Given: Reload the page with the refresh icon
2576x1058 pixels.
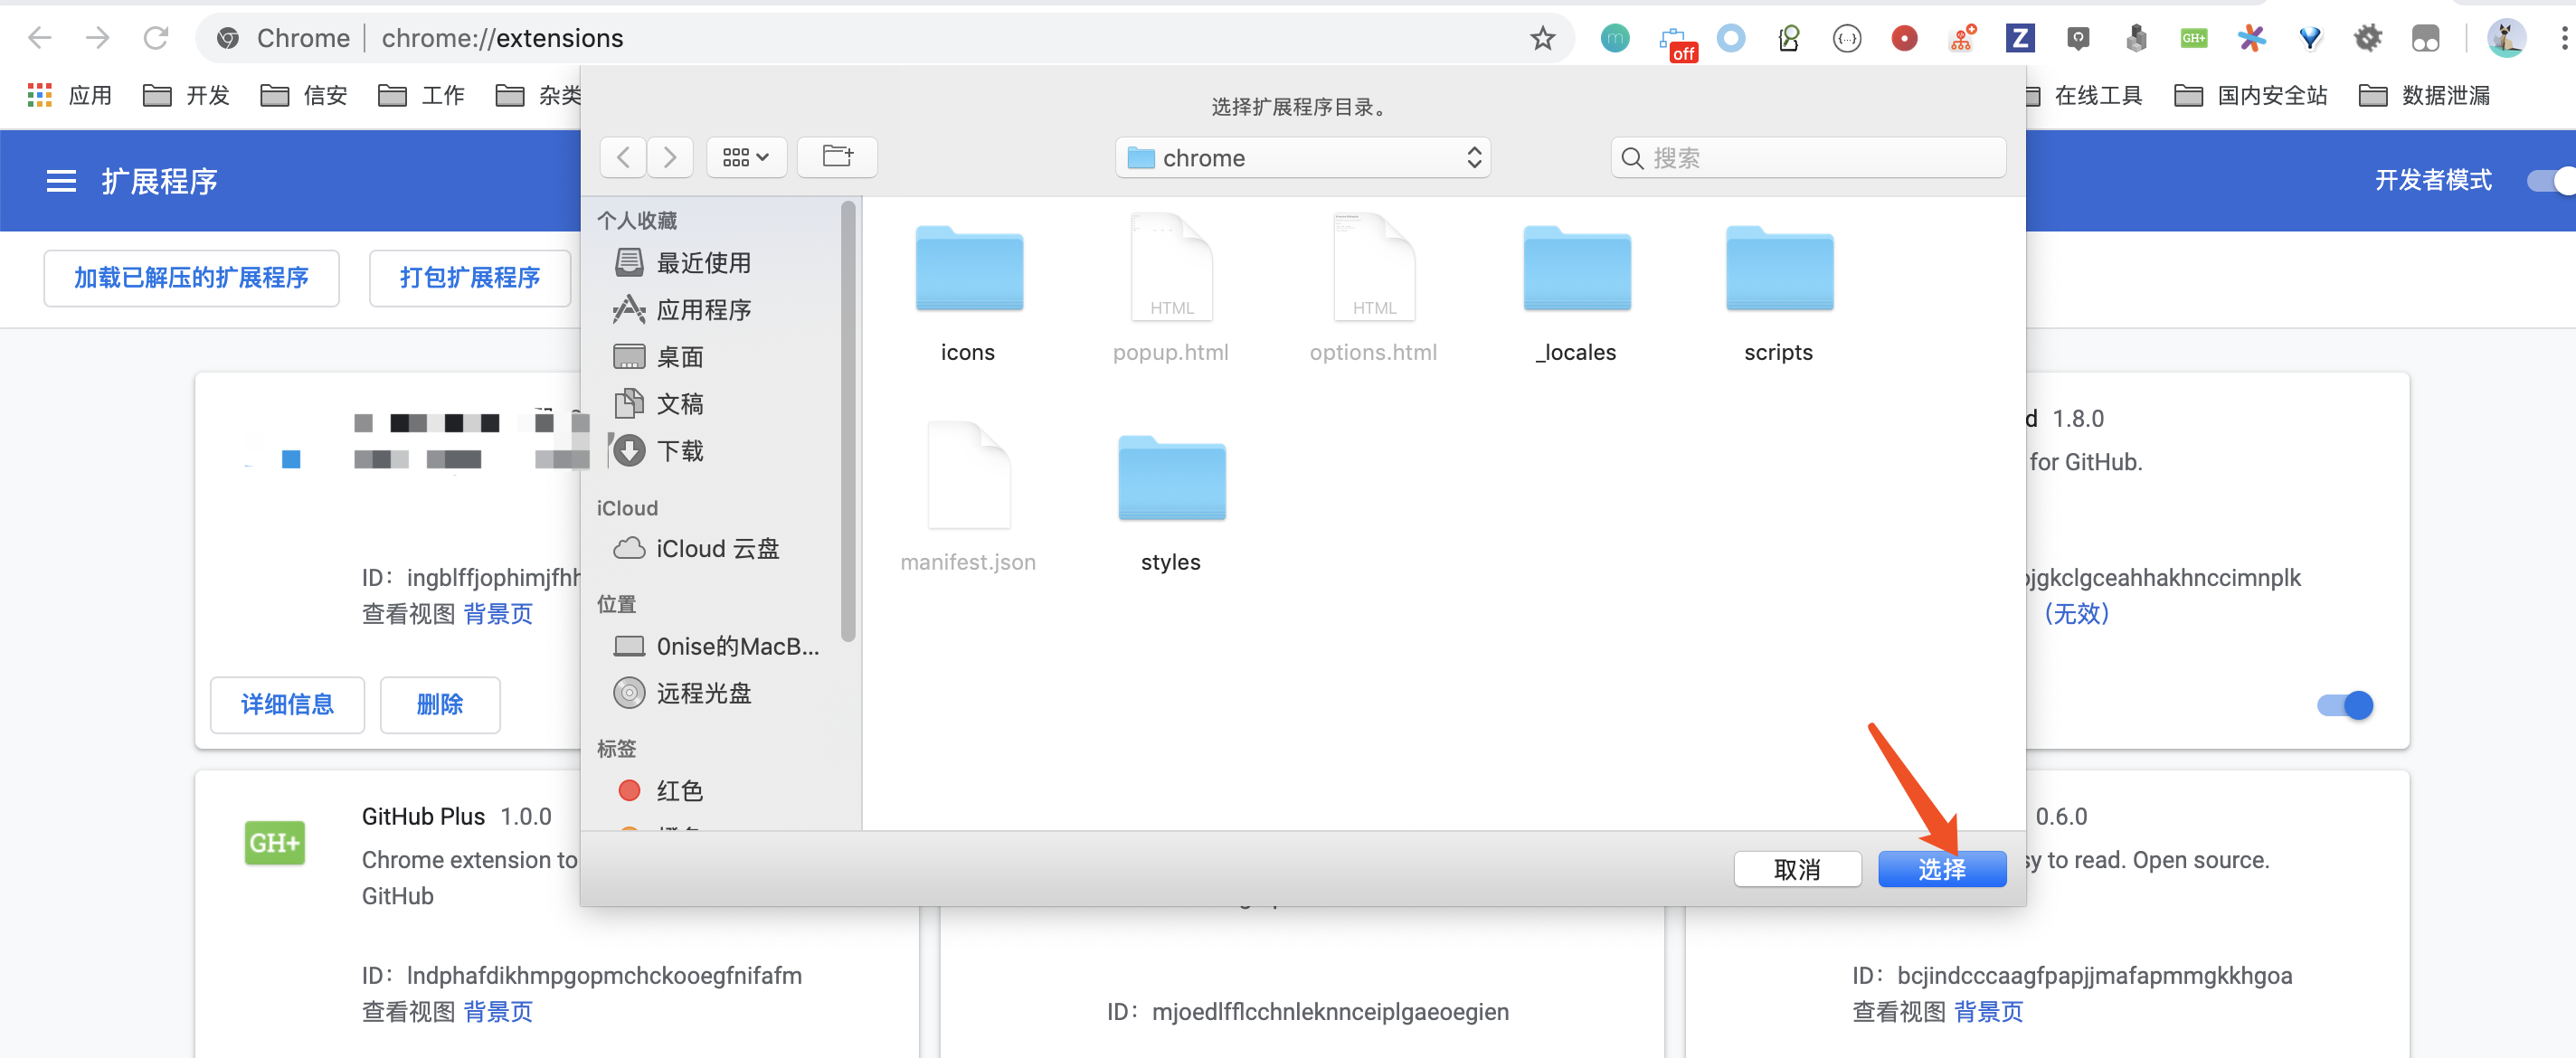Looking at the screenshot, I should tap(156, 38).
